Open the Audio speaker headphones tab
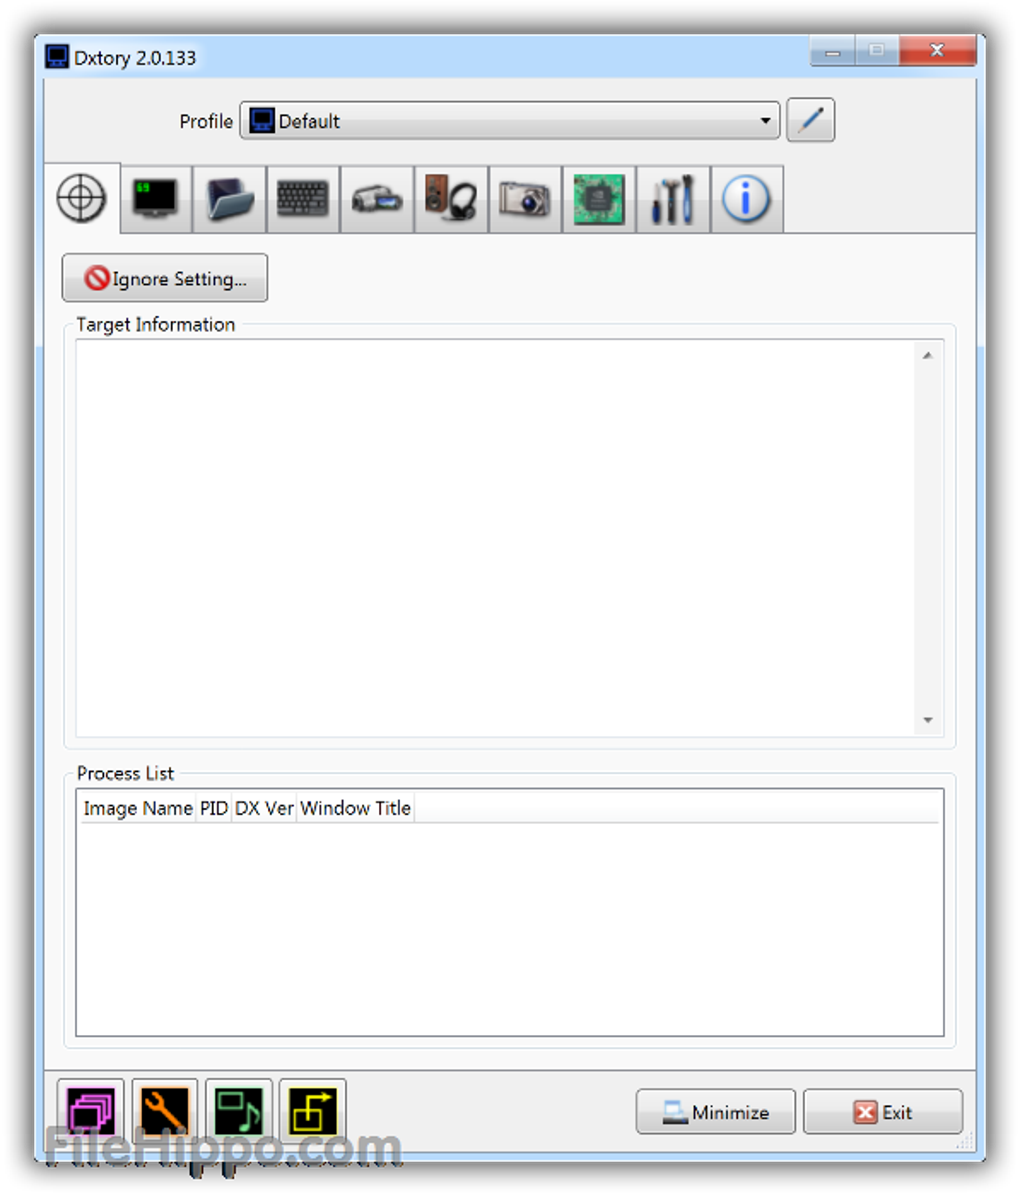Screen dimensions: 1020x1196 [451, 199]
